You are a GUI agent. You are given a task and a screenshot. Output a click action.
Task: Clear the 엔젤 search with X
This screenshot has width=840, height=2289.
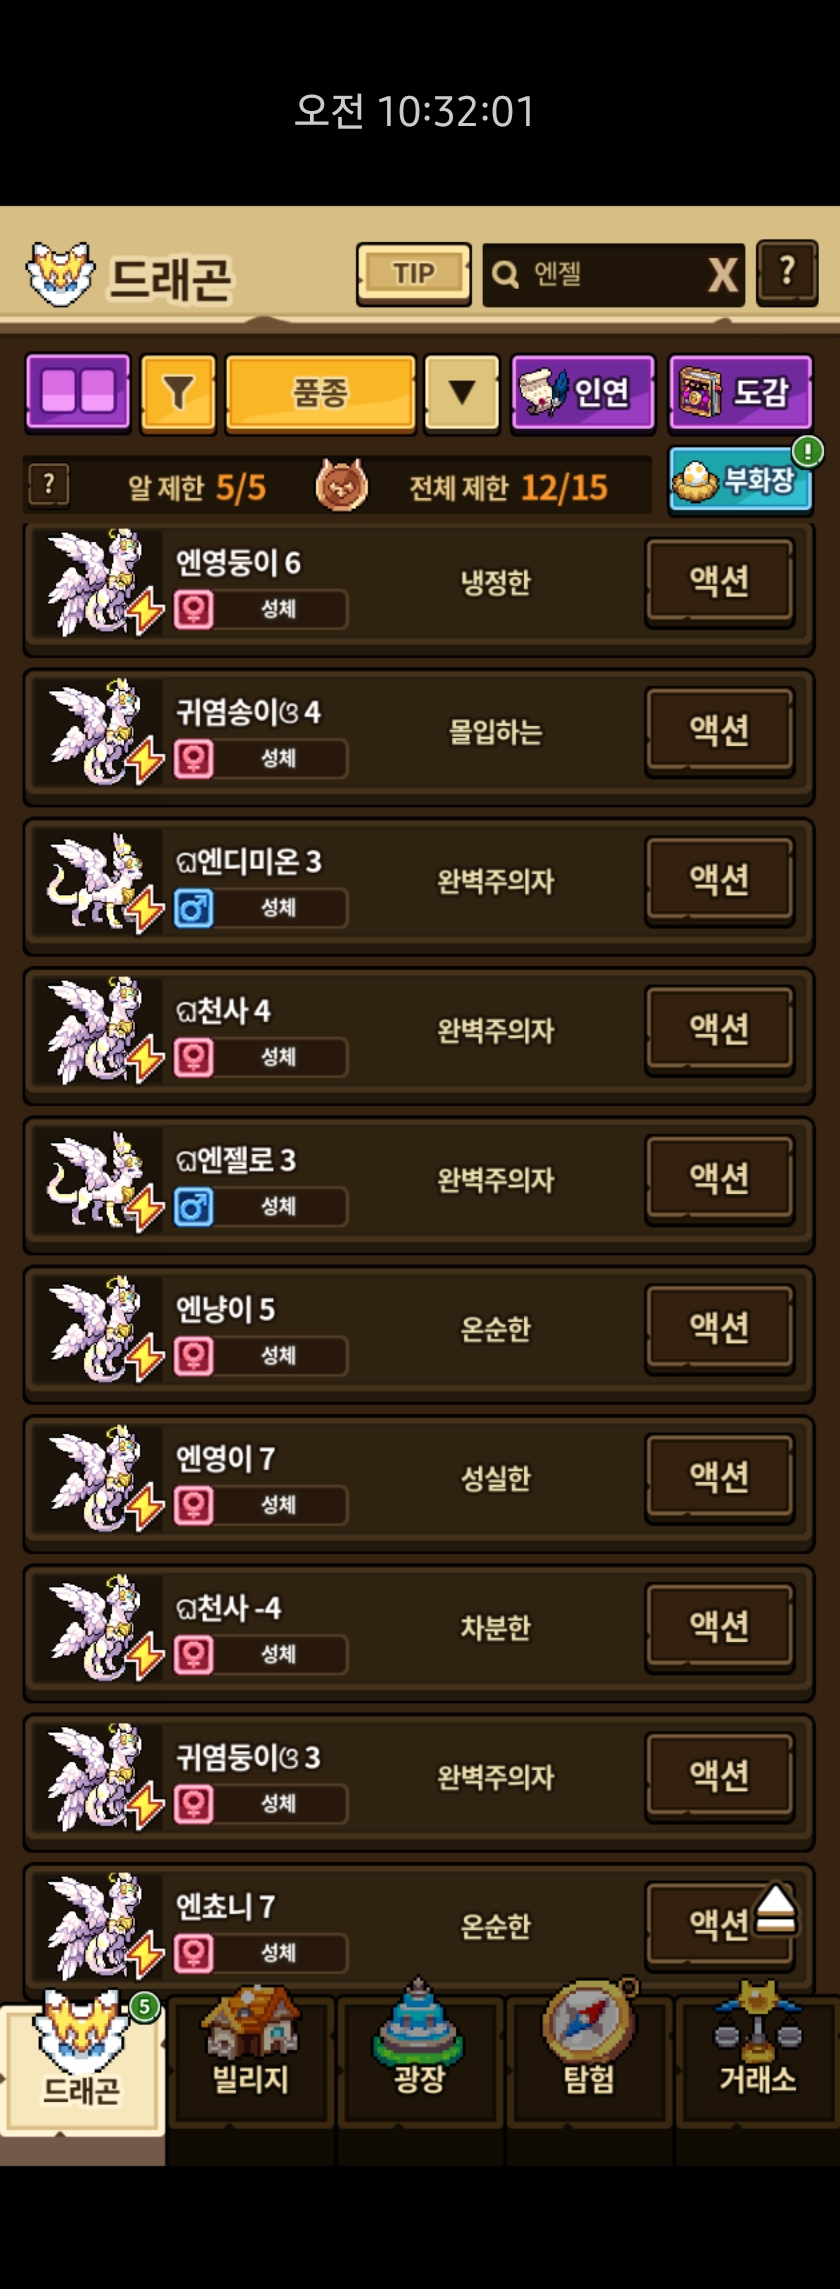(723, 274)
